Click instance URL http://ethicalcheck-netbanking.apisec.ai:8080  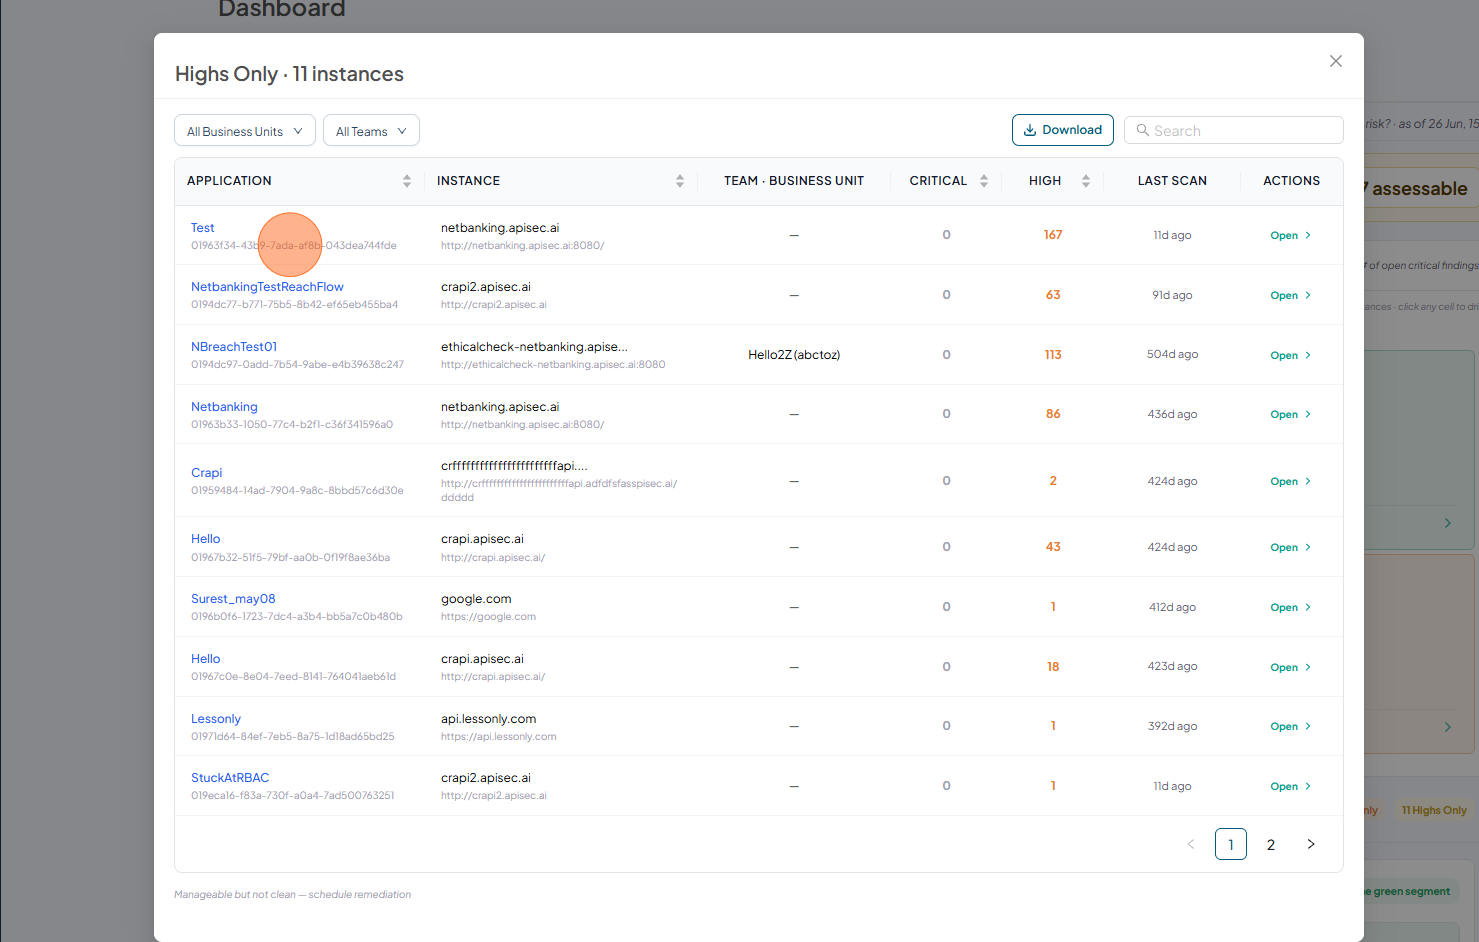pyautogui.click(x=553, y=365)
